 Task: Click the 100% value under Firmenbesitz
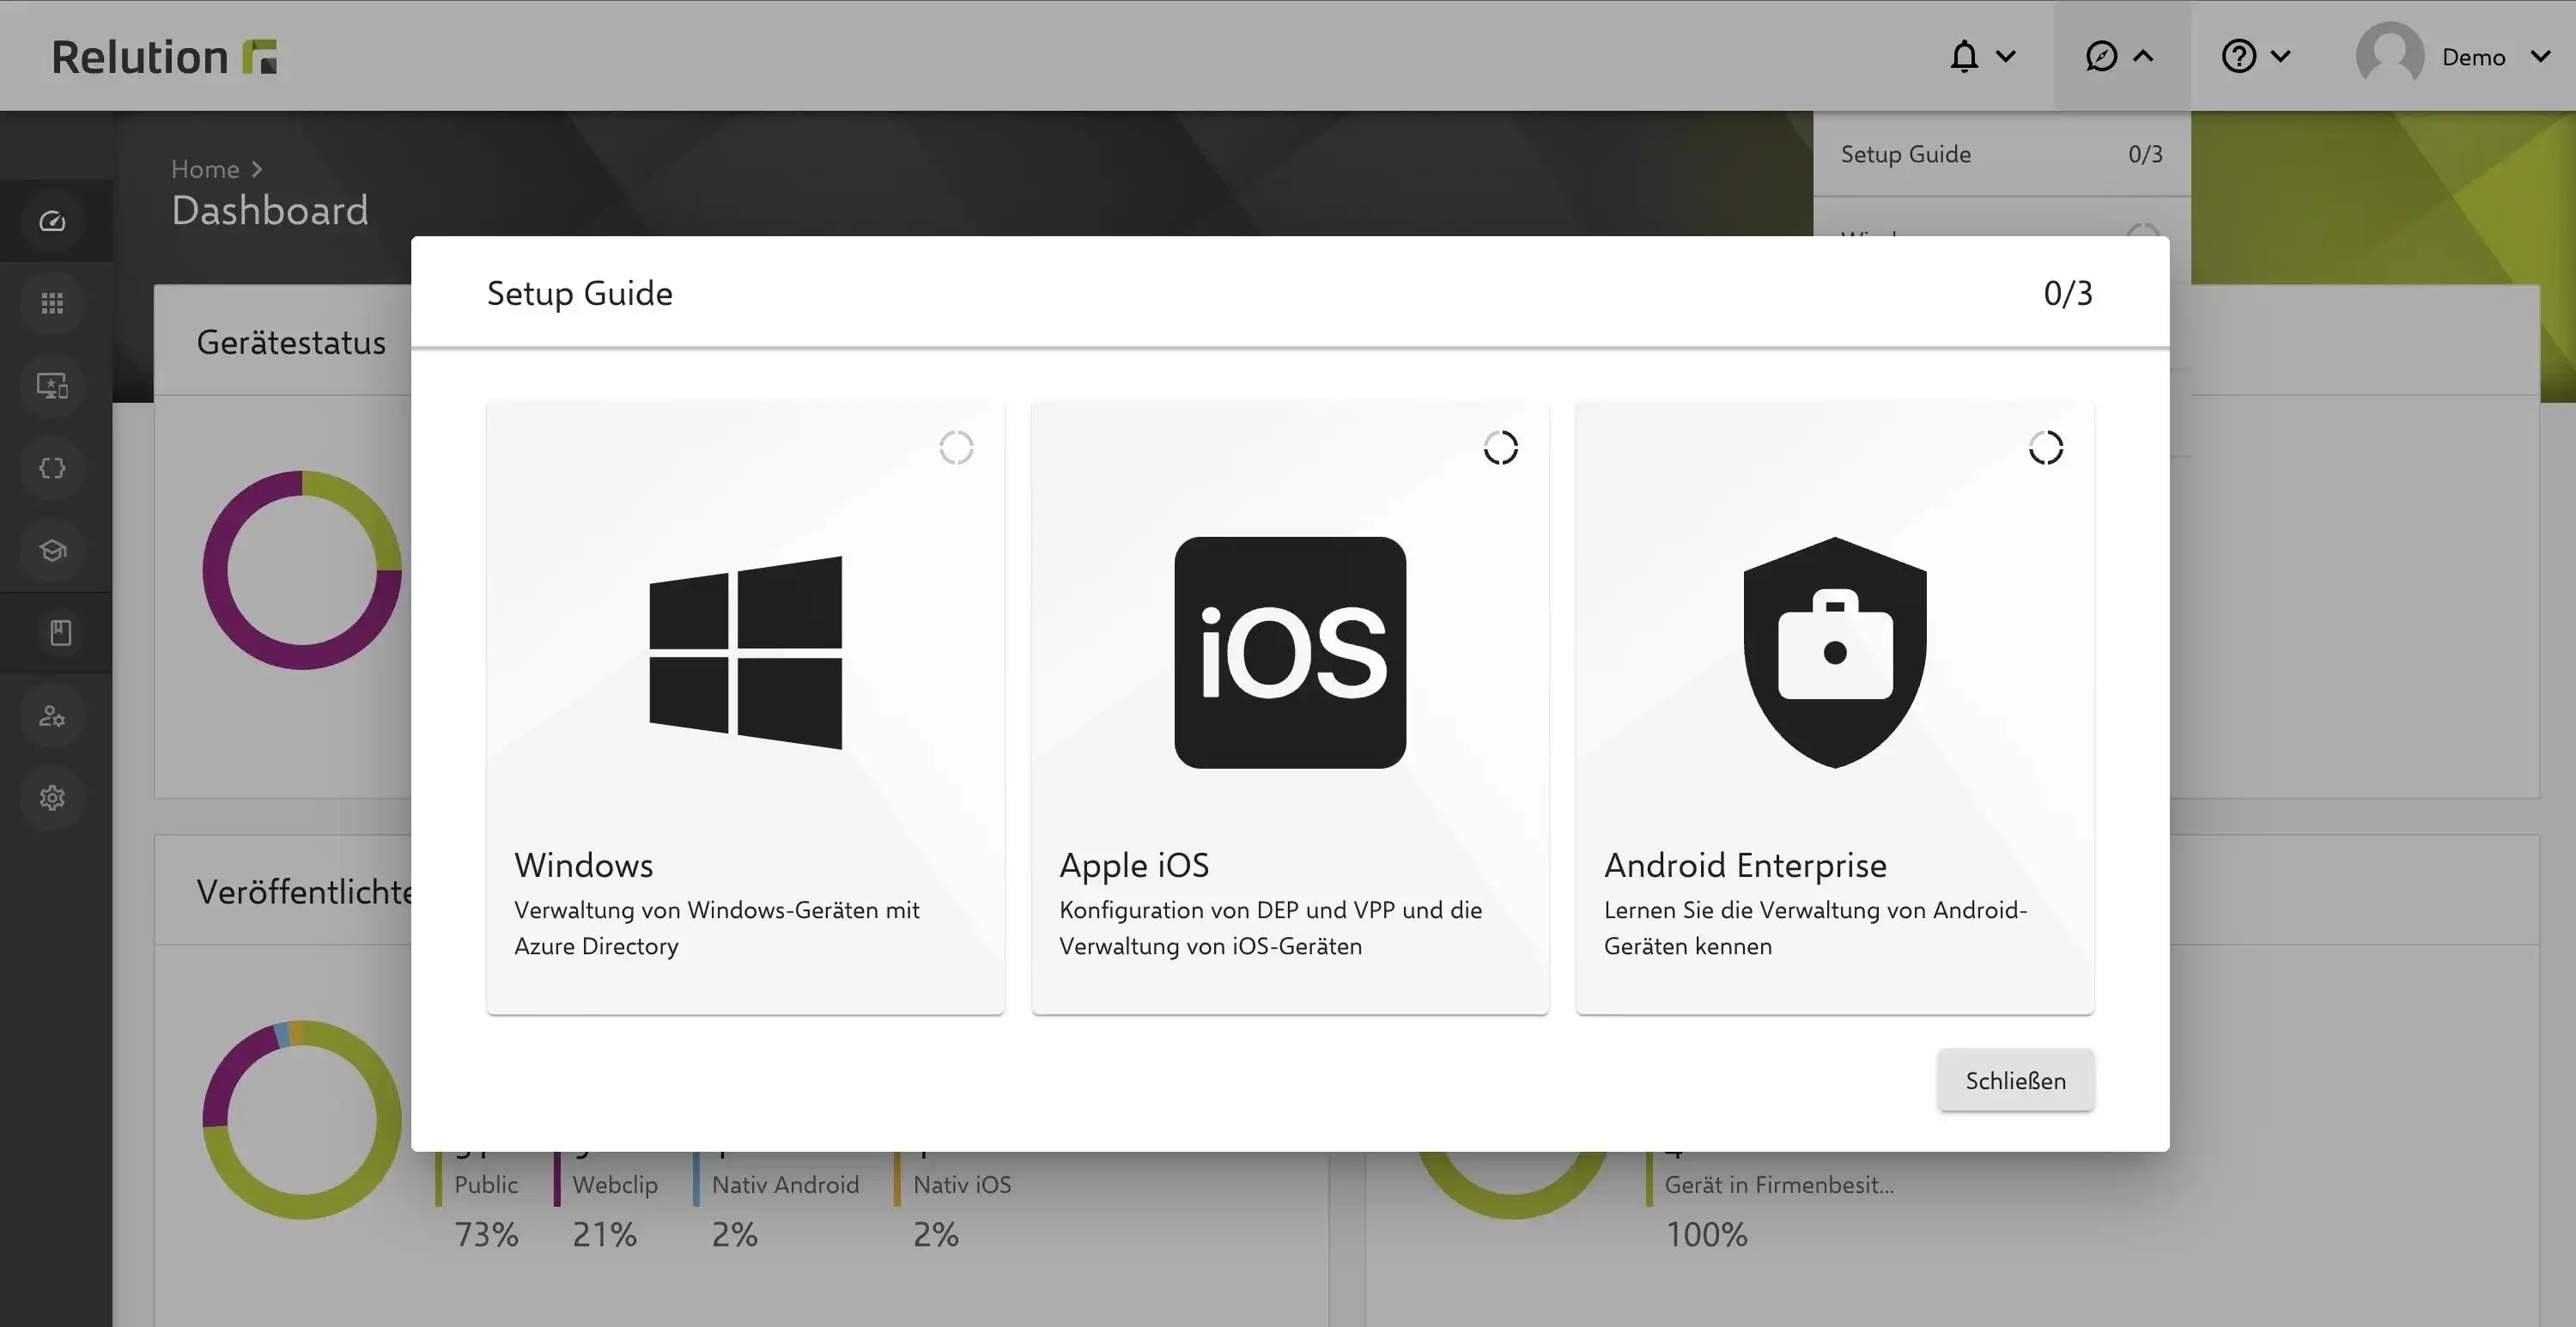click(x=1706, y=1235)
